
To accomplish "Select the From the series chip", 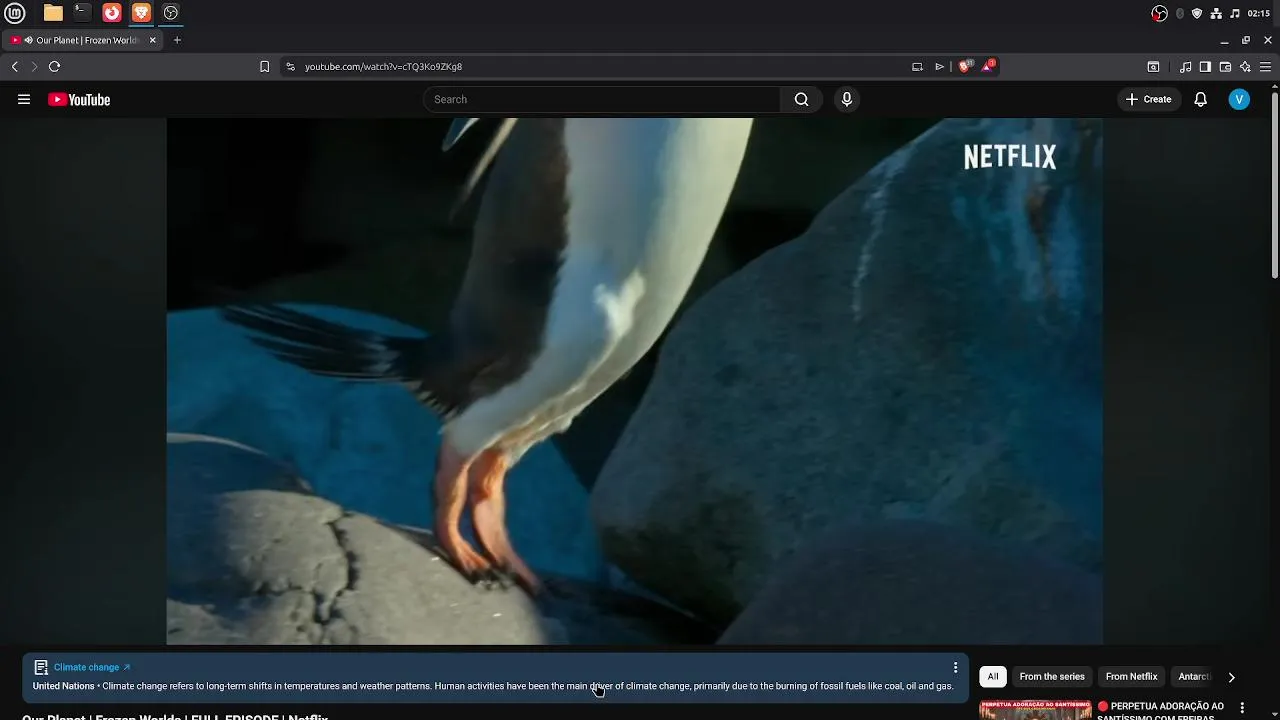I will click(1052, 677).
